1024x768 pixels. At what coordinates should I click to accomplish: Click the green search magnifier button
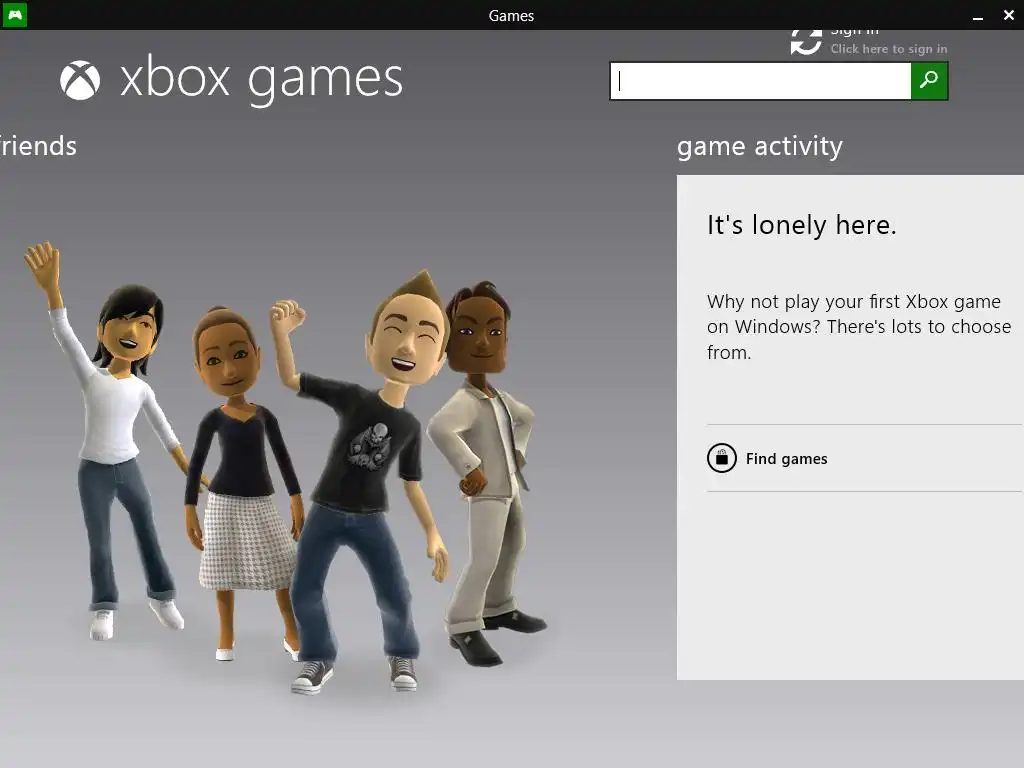point(929,81)
